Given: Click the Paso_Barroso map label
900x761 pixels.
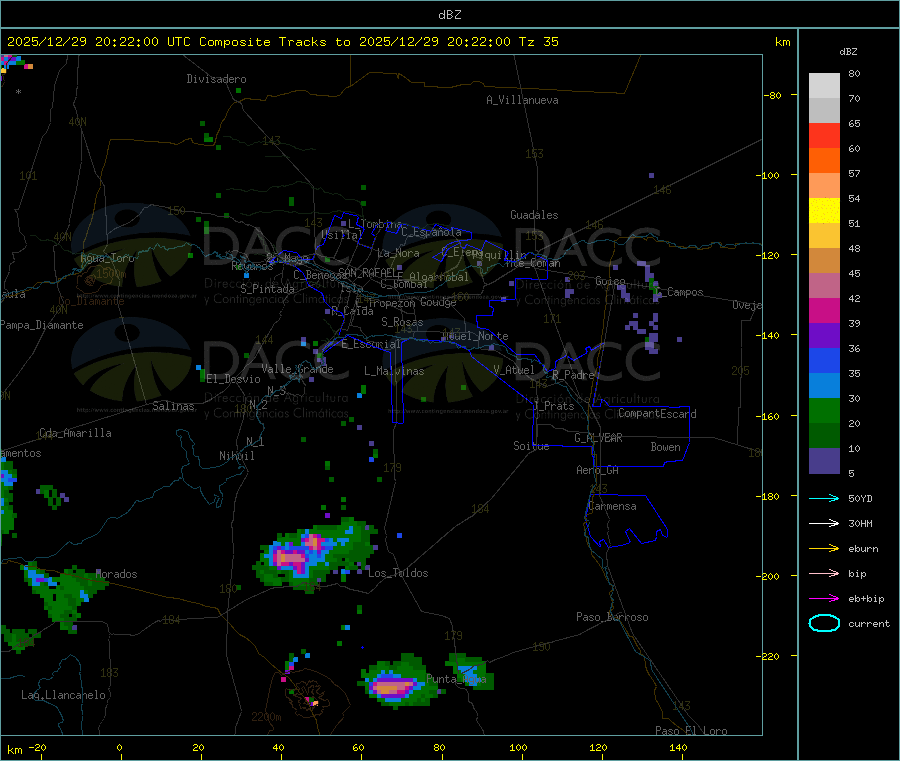Looking at the screenshot, I should coord(612,617).
